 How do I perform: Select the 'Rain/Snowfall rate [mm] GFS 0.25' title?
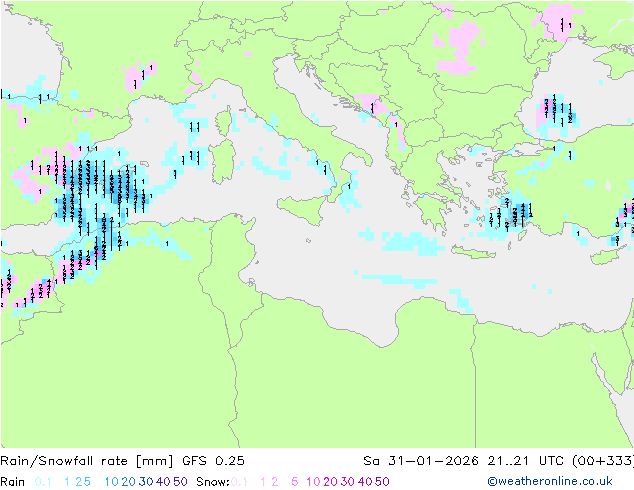[122, 461]
